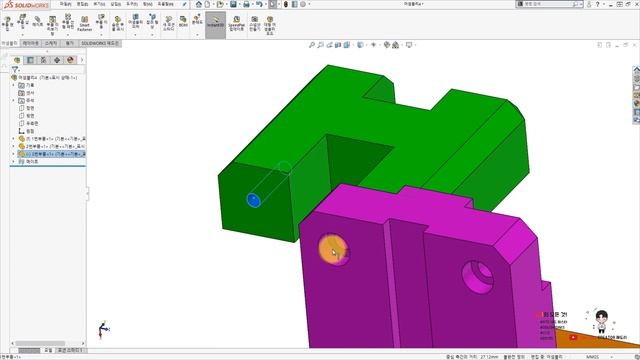Click the Apply Scene icon
Screen dimensions: 640x360
tap(396, 45)
